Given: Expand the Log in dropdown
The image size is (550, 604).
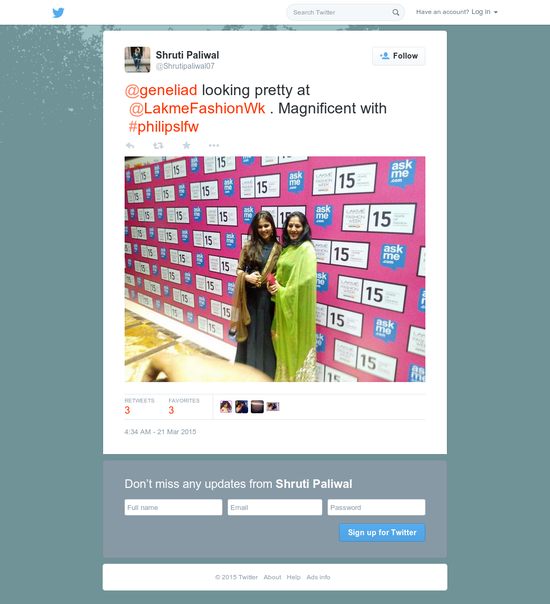Looking at the screenshot, I should [485, 12].
